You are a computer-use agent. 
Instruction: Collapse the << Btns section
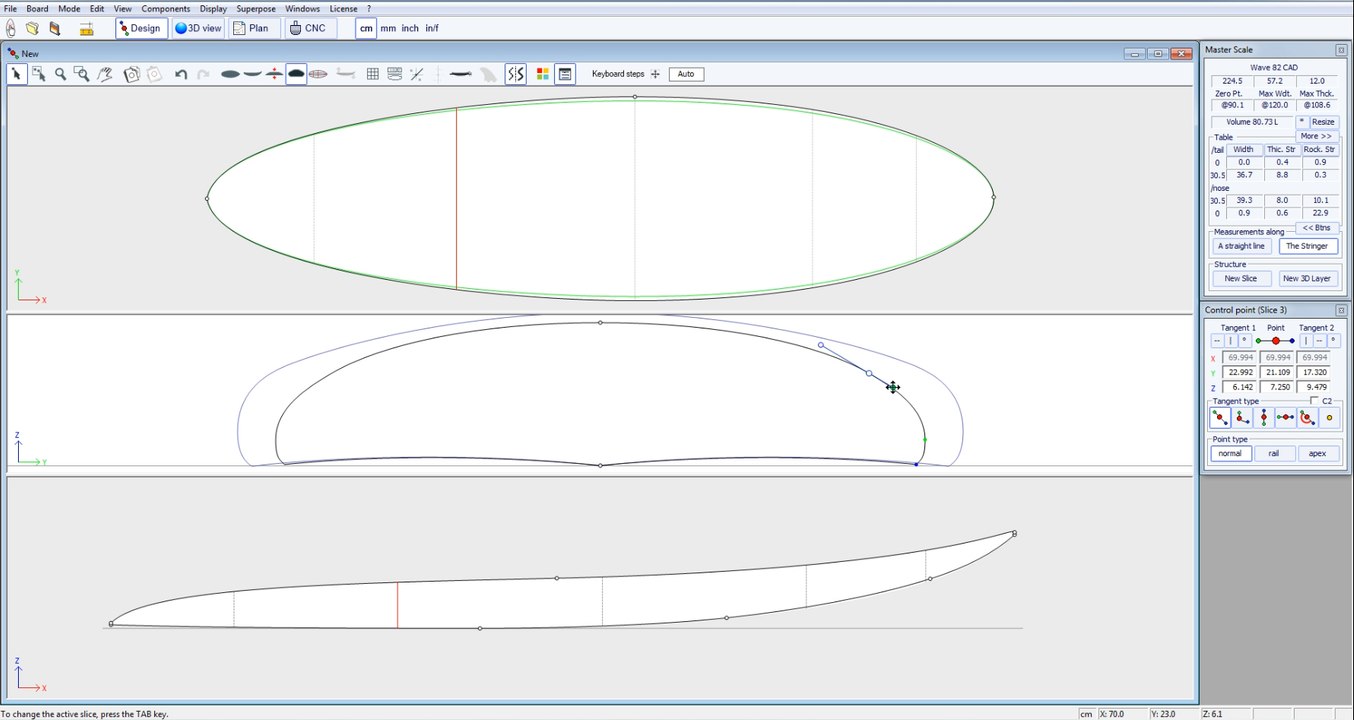1316,228
